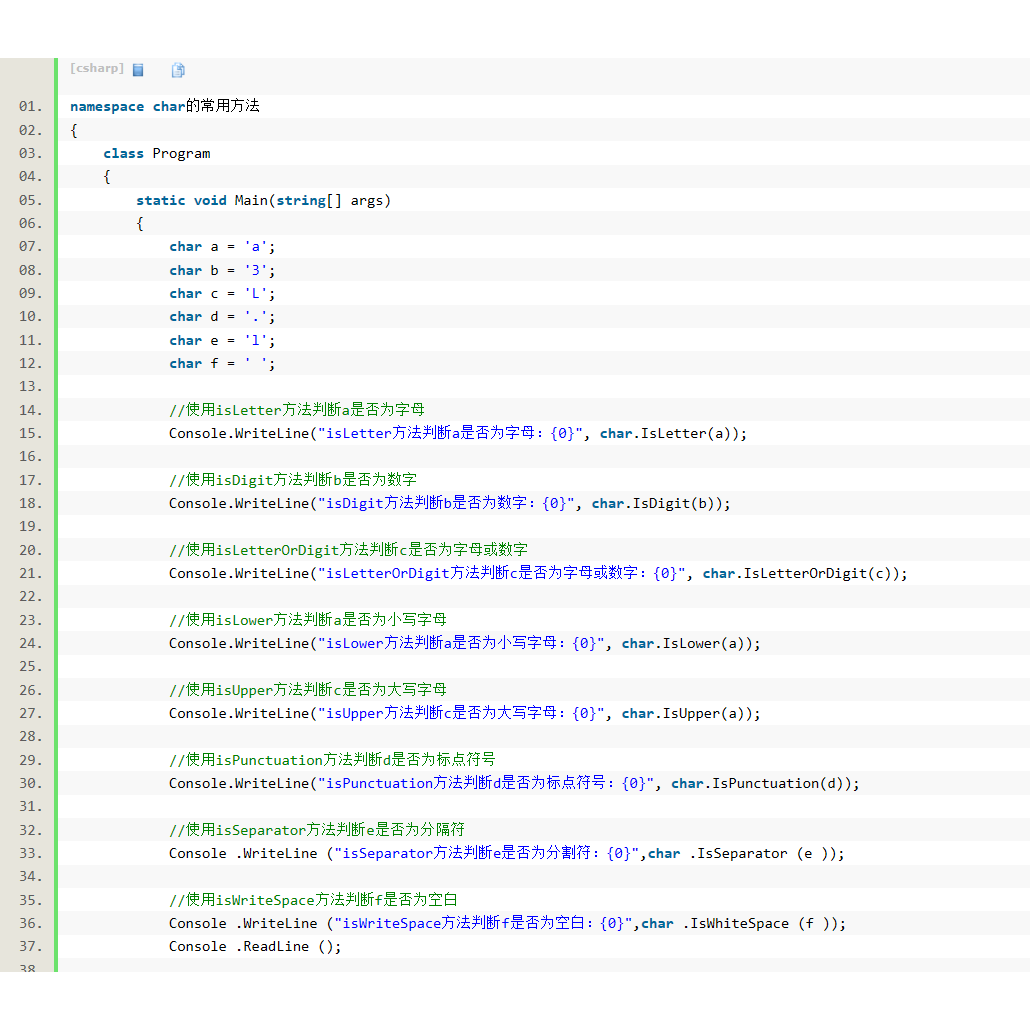
Task: Click the view plain code icon
Action: pyautogui.click(x=138, y=70)
